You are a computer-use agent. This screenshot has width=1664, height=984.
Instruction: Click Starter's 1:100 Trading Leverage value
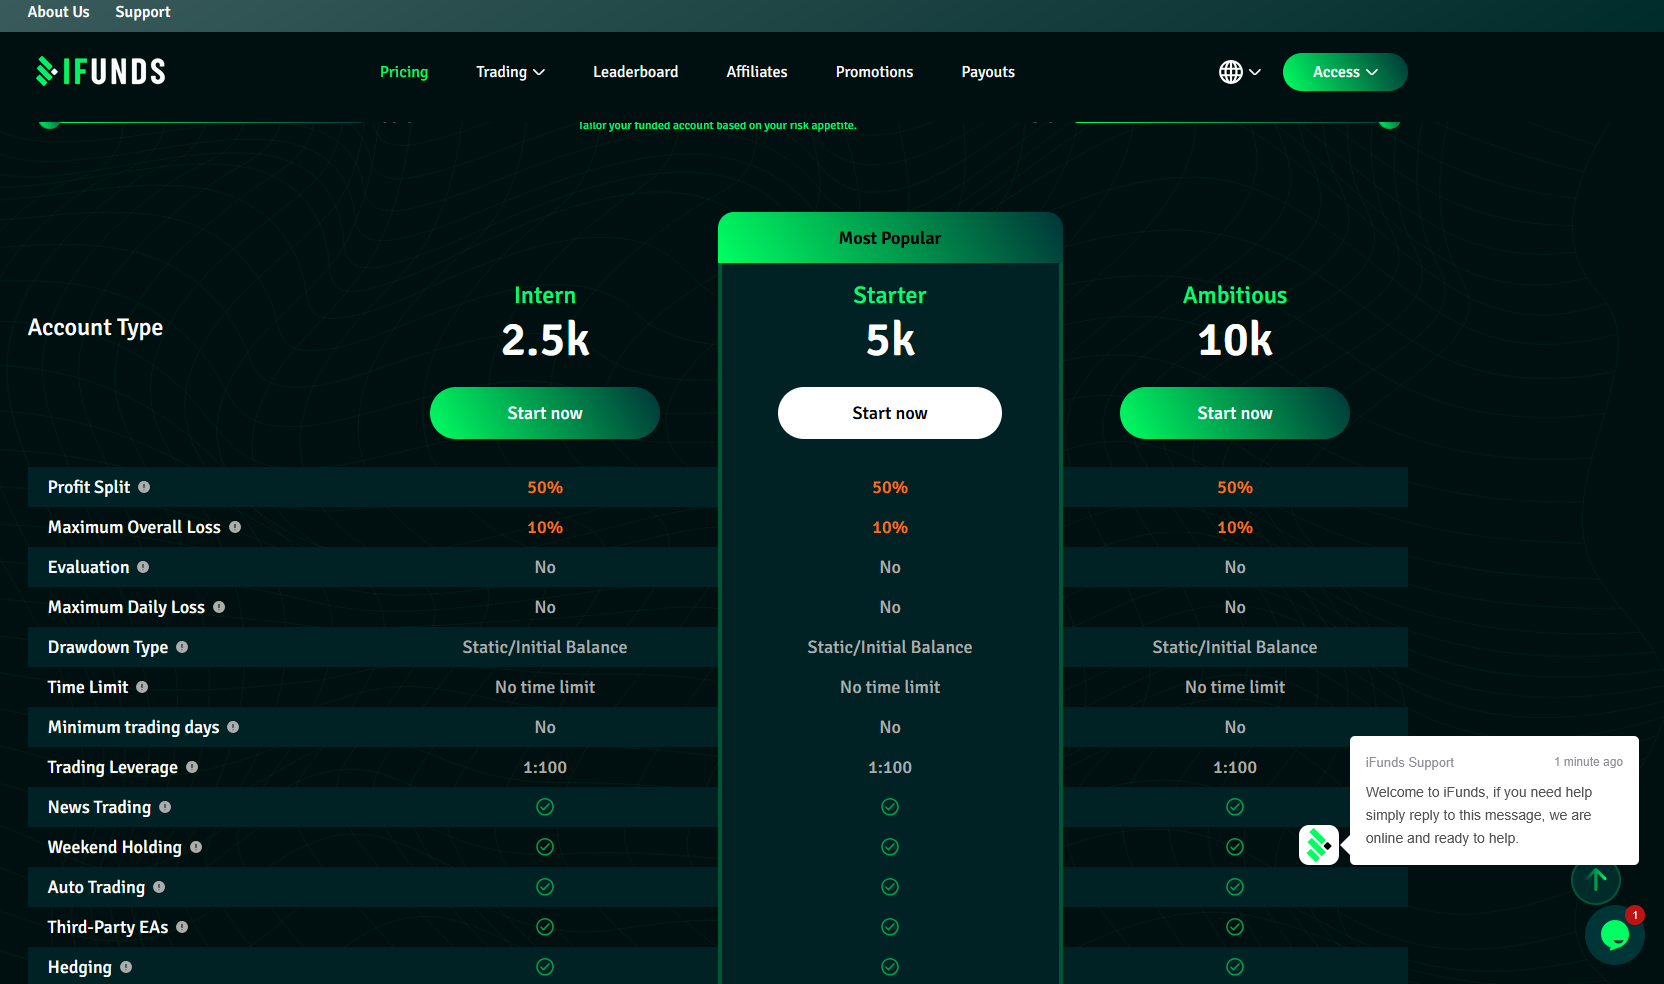pyautogui.click(x=890, y=767)
